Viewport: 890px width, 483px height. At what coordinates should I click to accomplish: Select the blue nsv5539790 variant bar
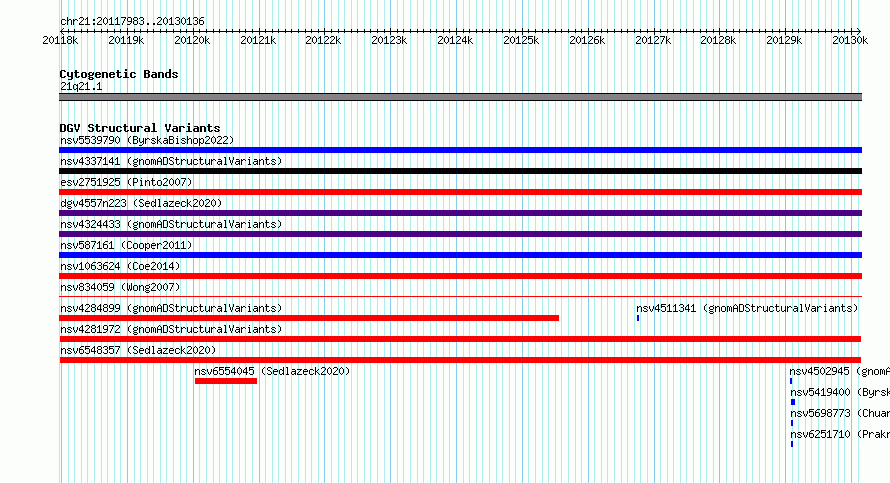460,150
